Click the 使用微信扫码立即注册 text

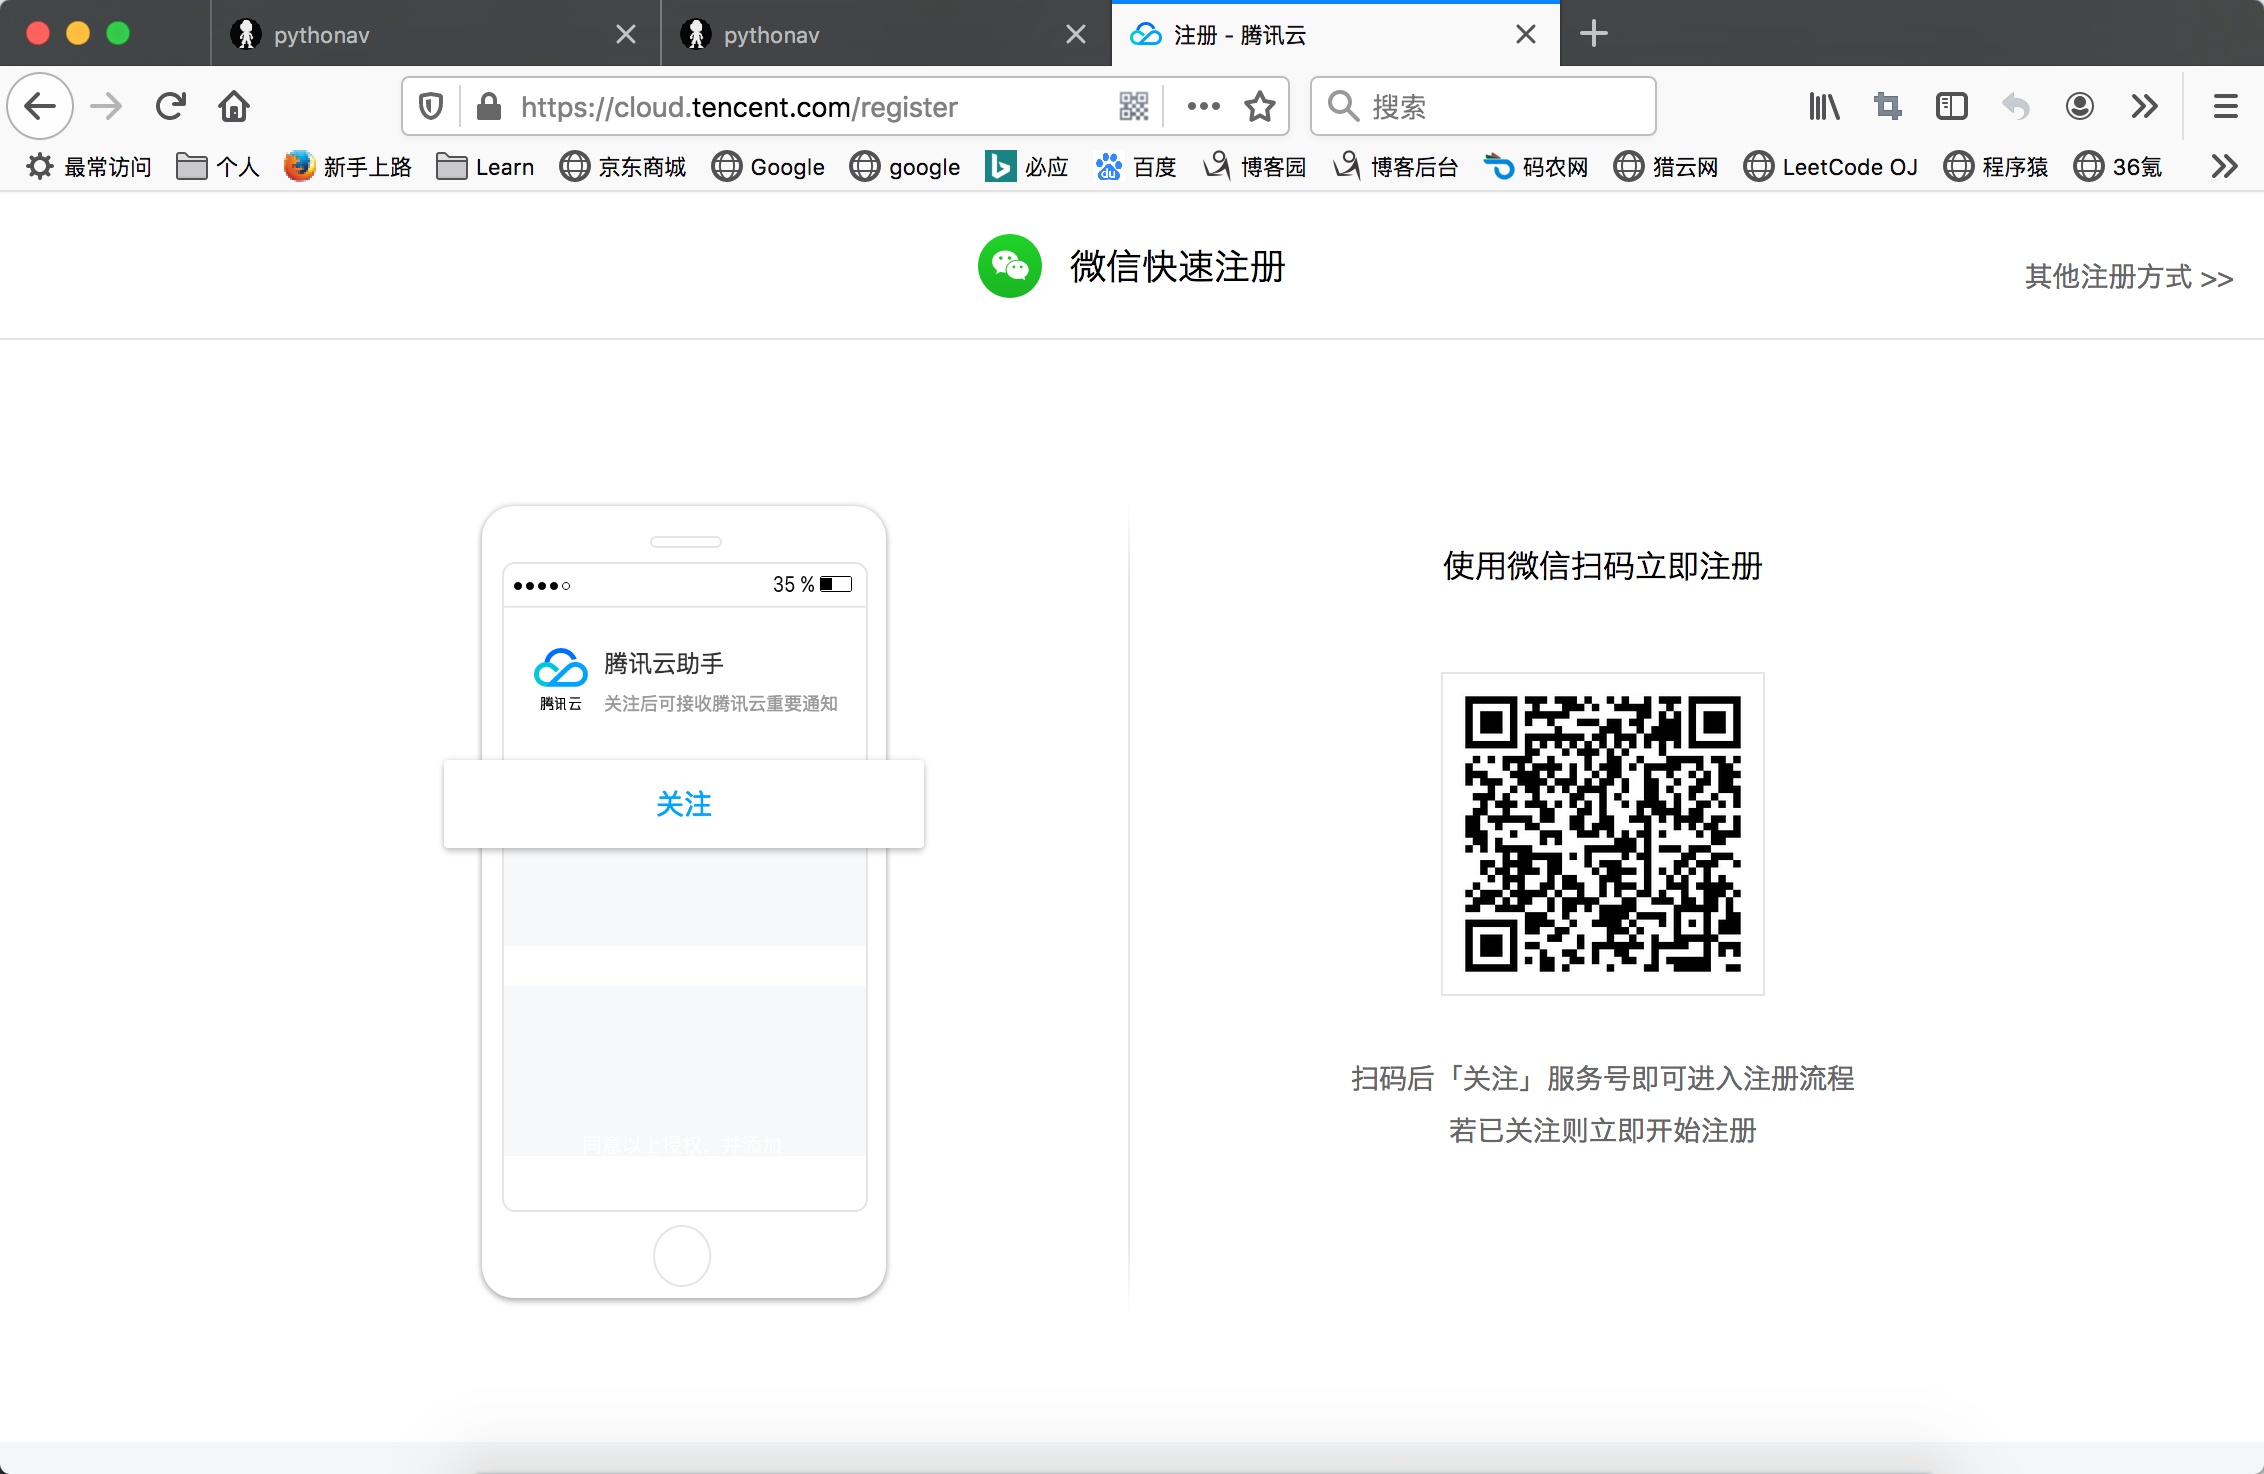pyautogui.click(x=1603, y=566)
